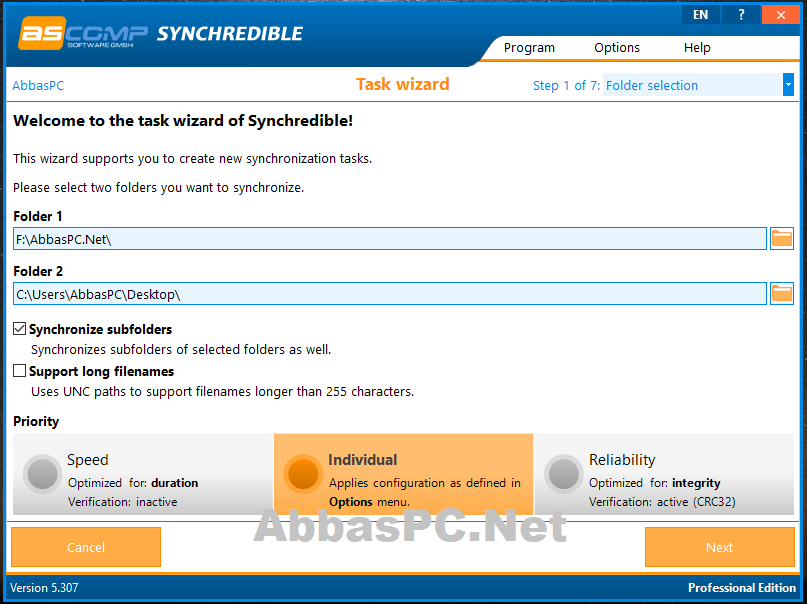This screenshot has width=807, height=604.
Task: Enable Support long filenames checkbox
Action: coord(20,371)
